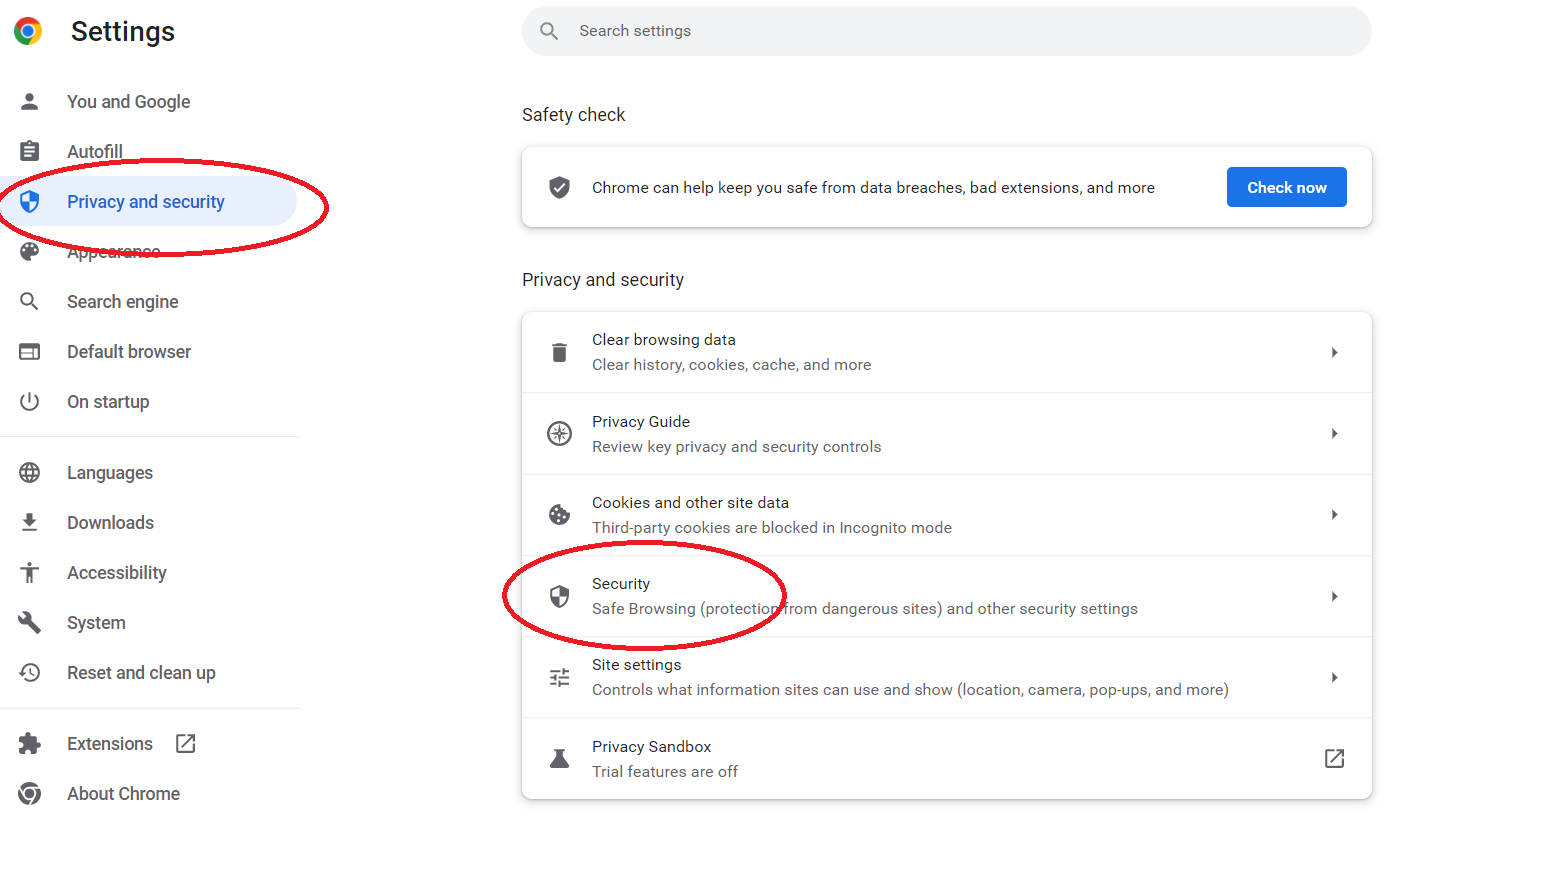This screenshot has width=1553, height=871.
Task: Open the Downloads settings section
Action: coord(110,522)
